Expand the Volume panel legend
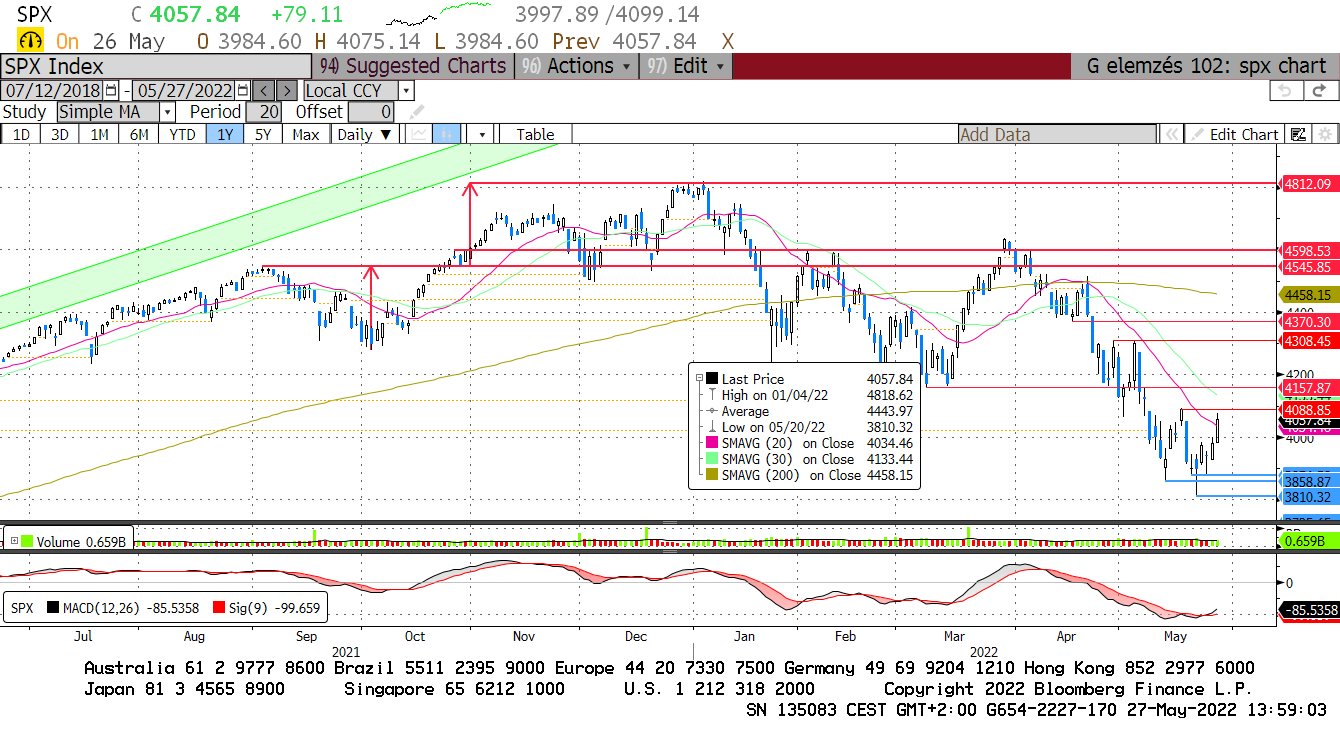The width and height of the screenshot is (1340, 736). pos(14,541)
